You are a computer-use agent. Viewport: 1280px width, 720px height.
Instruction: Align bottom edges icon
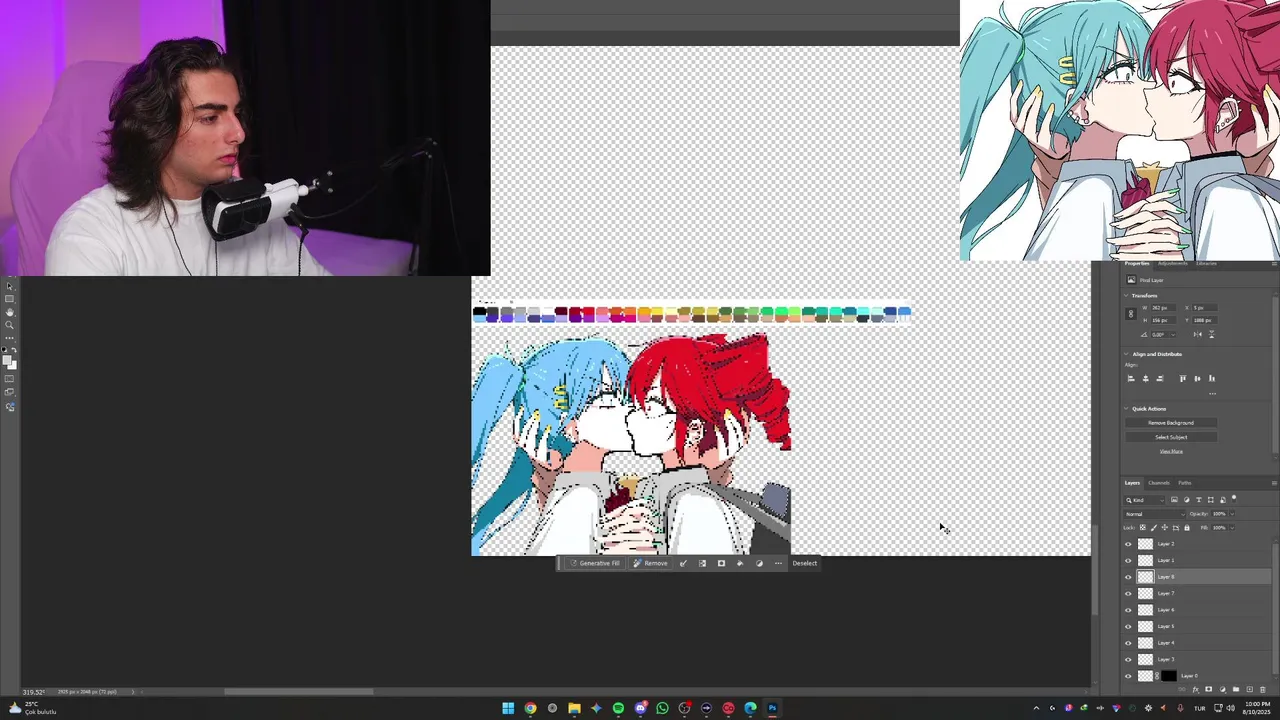1212,379
